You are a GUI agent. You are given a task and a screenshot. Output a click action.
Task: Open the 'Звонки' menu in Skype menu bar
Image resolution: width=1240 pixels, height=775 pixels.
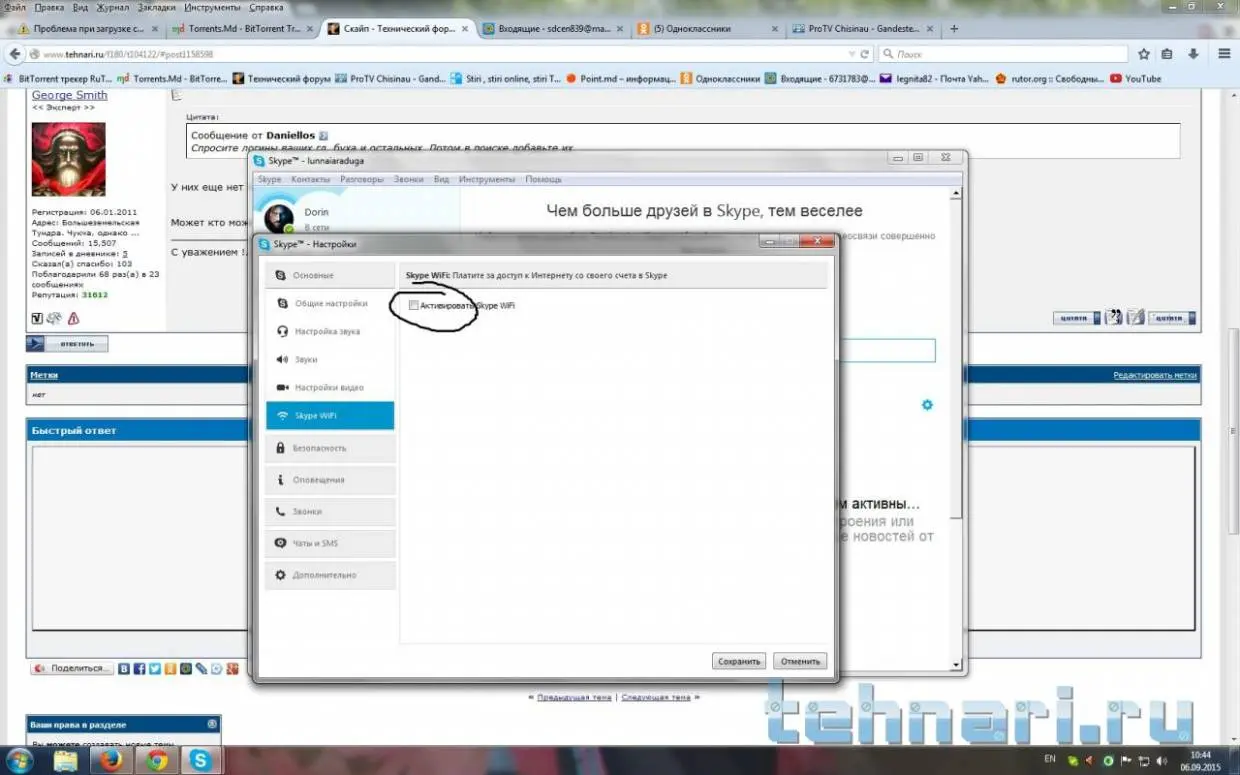coord(408,179)
